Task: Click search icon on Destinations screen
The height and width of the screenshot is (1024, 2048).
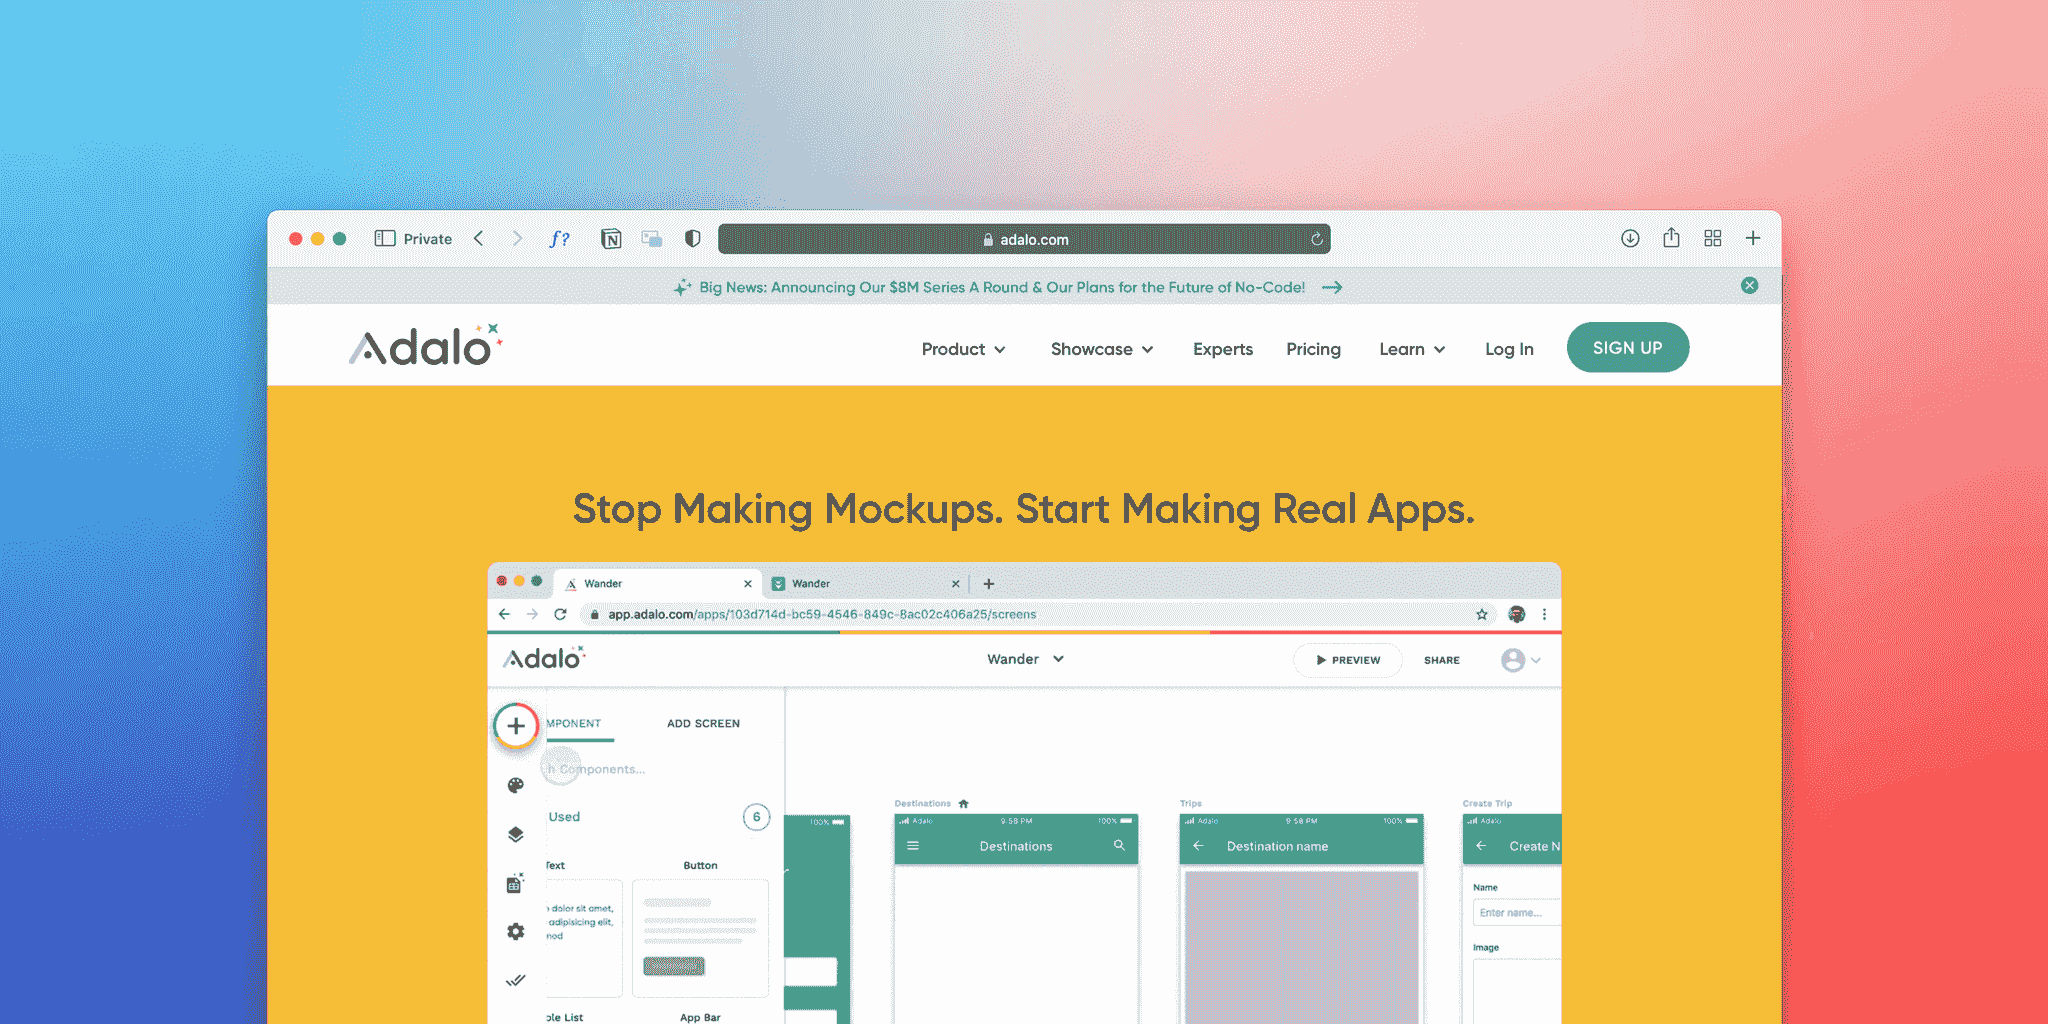Action: coord(1119,846)
